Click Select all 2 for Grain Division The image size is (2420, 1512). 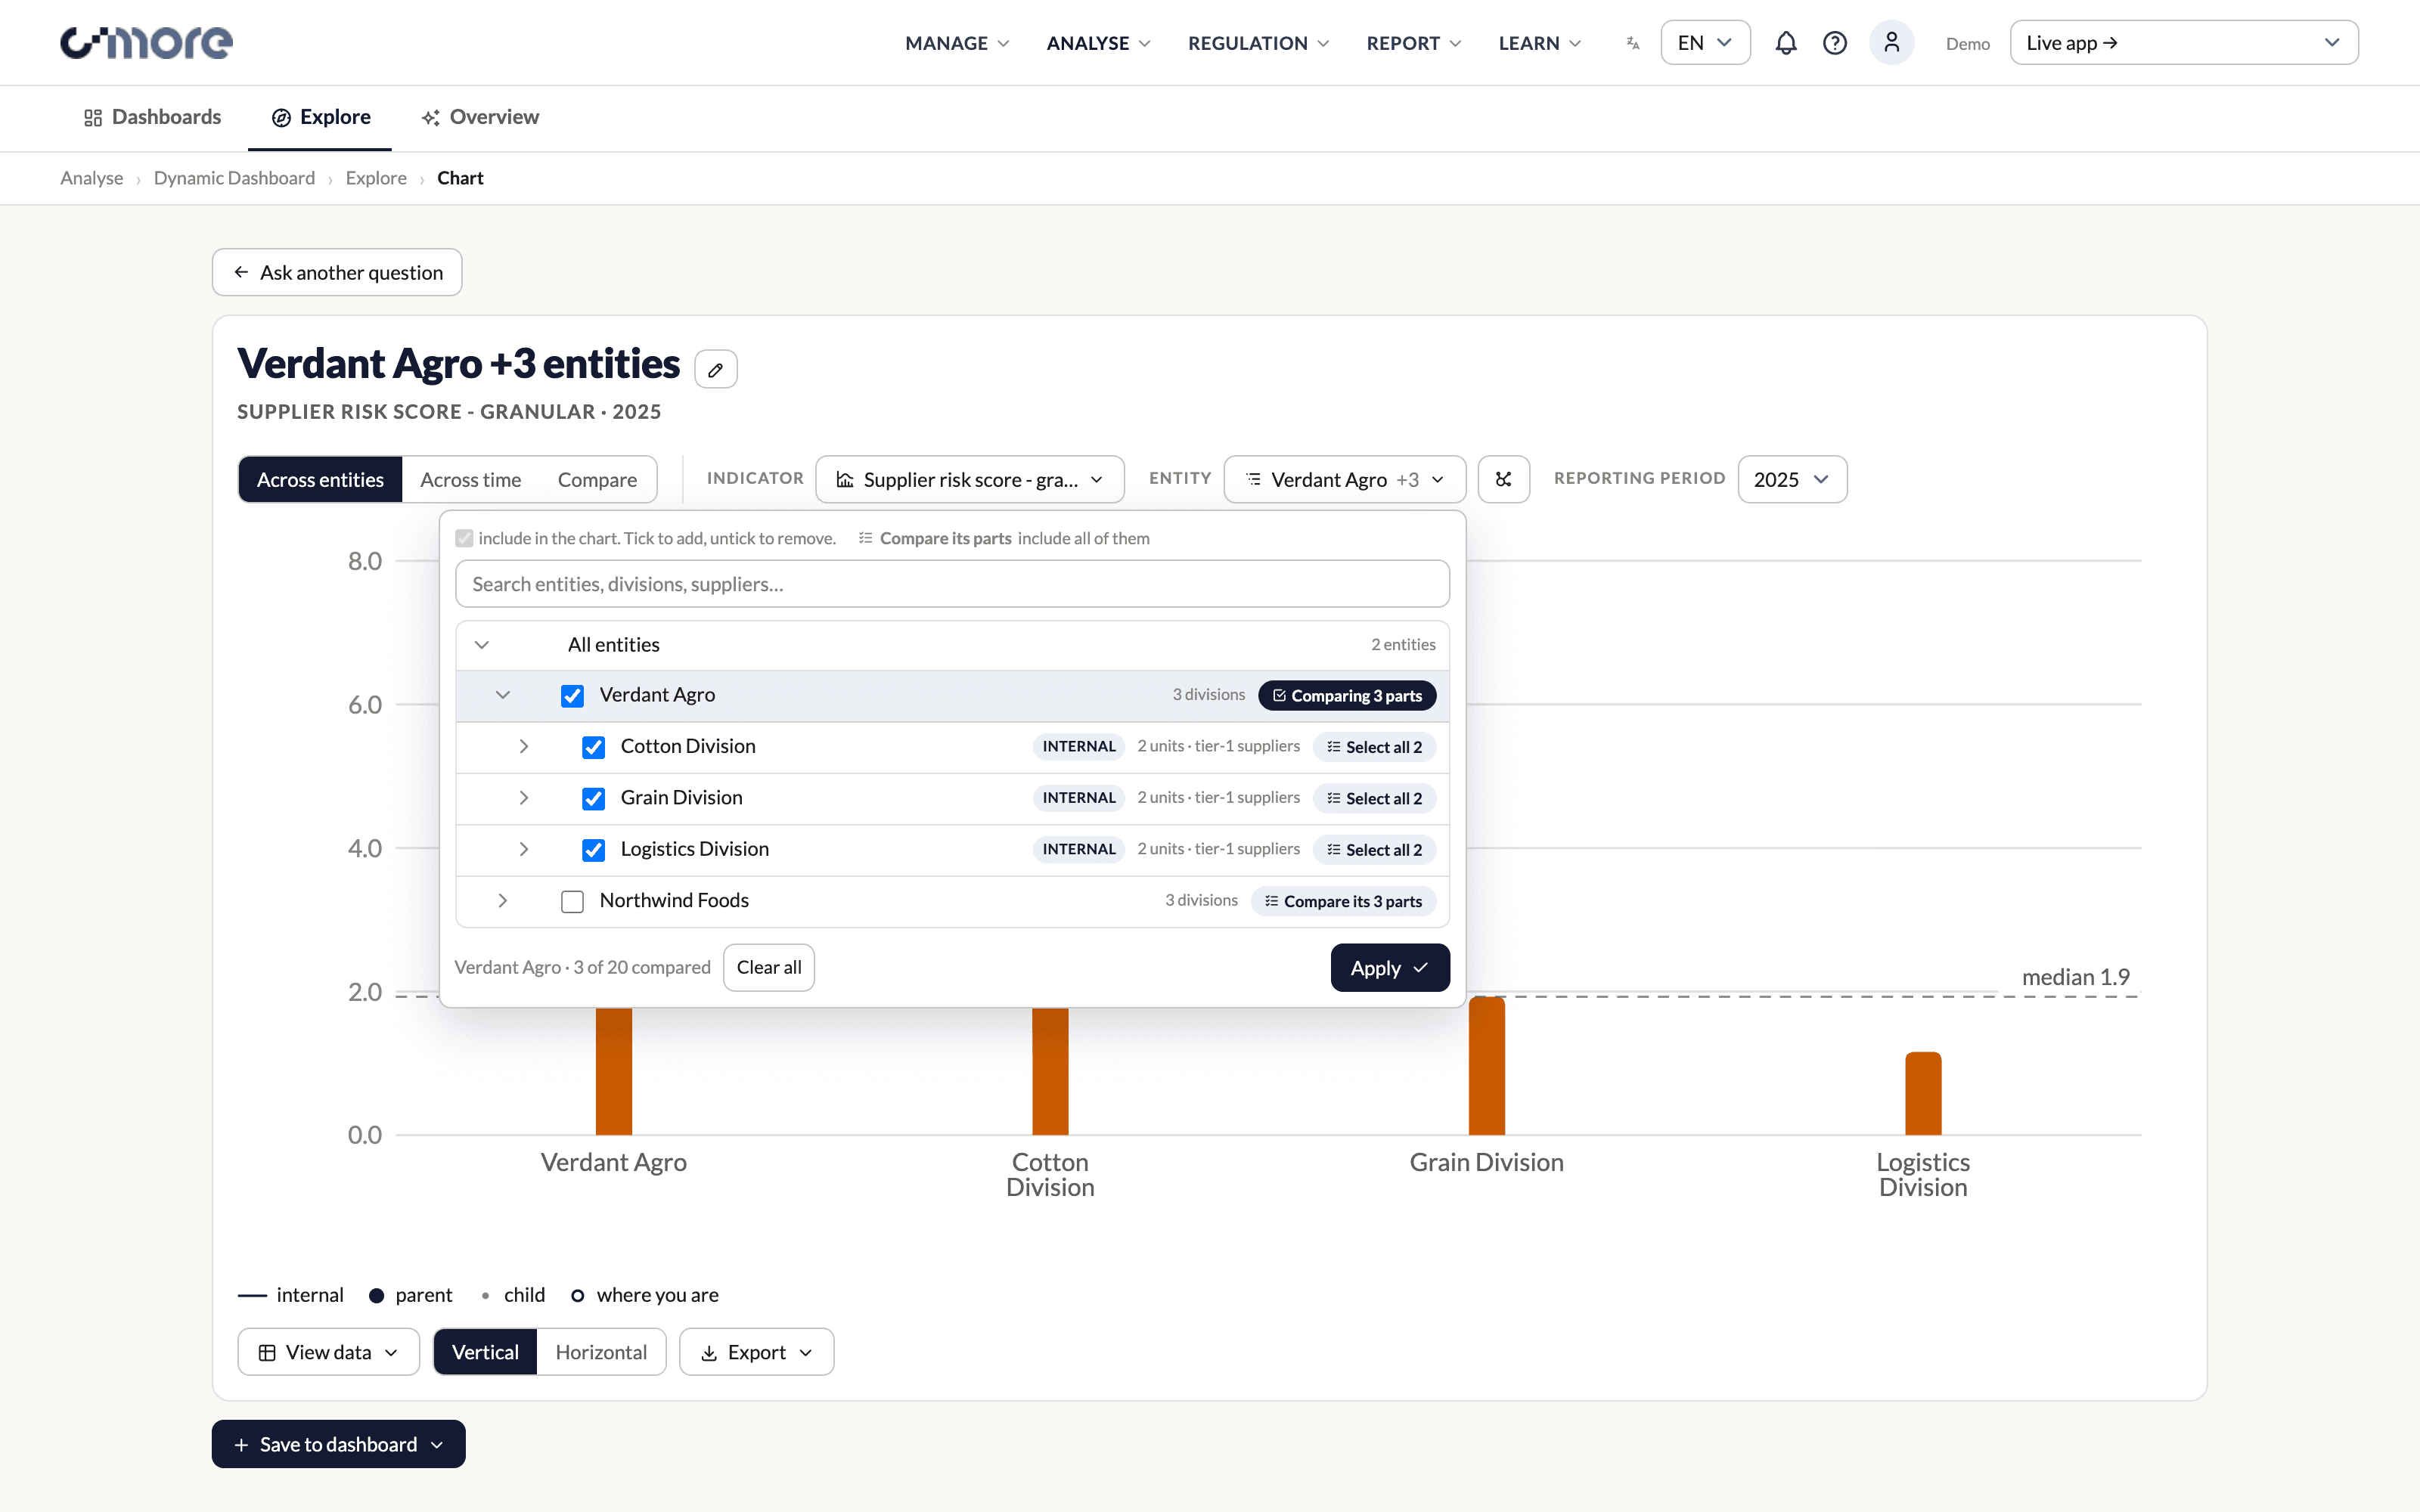click(1374, 798)
